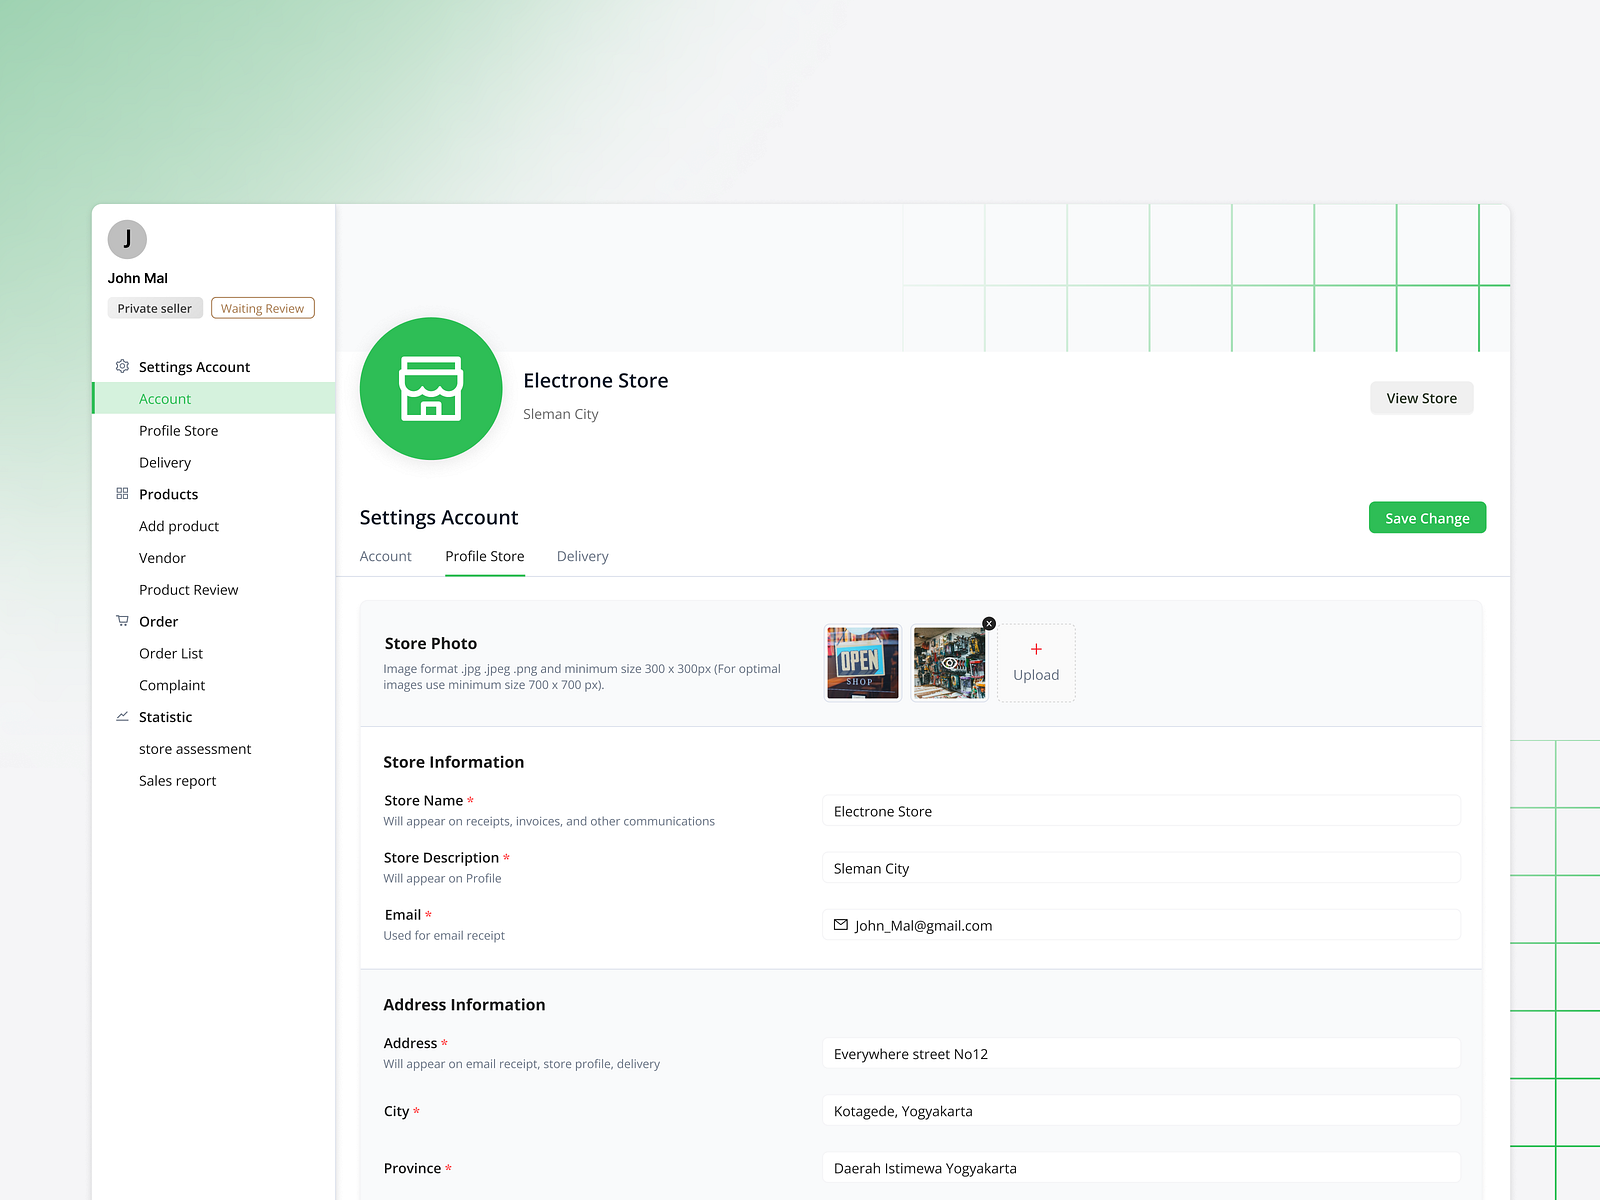Click the Order cart icon
The height and width of the screenshot is (1200, 1600).
pyautogui.click(x=122, y=621)
